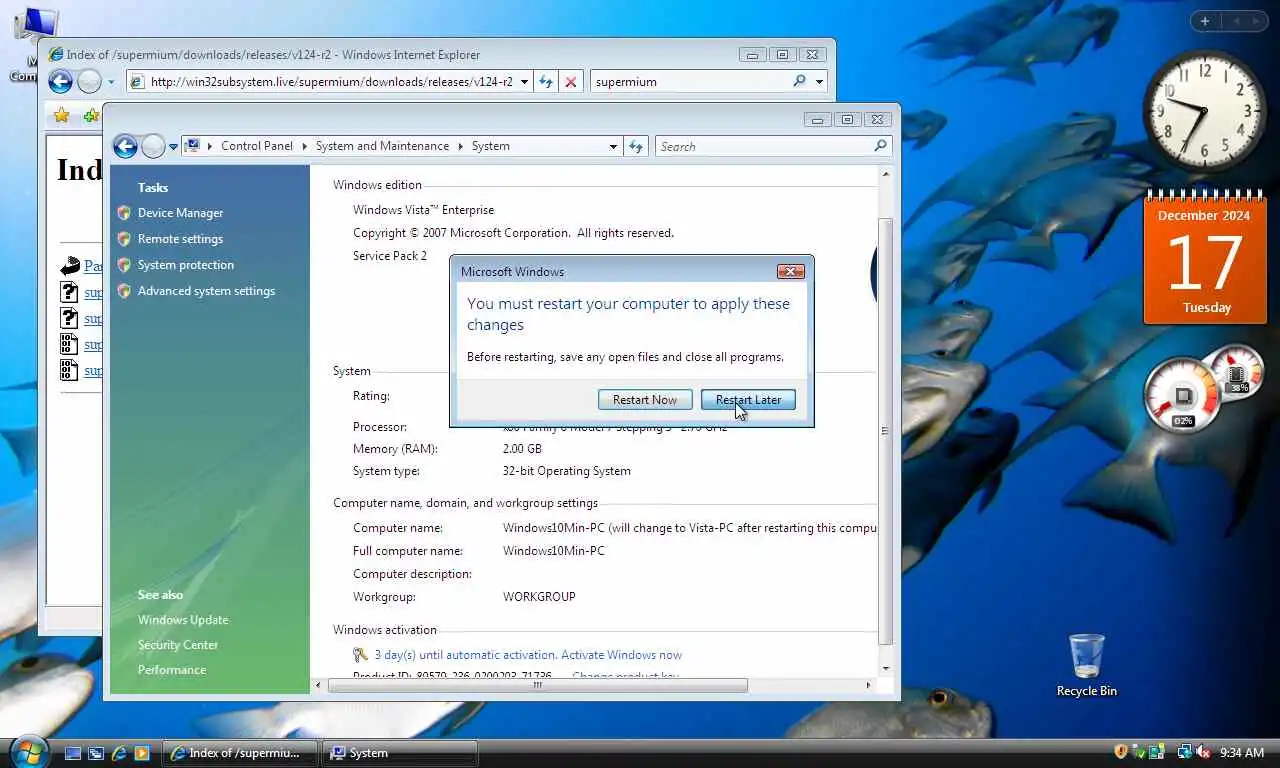The image size is (1280, 768).
Task: Select Control Panel in breadcrumb
Action: pyautogui.click(x=257, y=146)
